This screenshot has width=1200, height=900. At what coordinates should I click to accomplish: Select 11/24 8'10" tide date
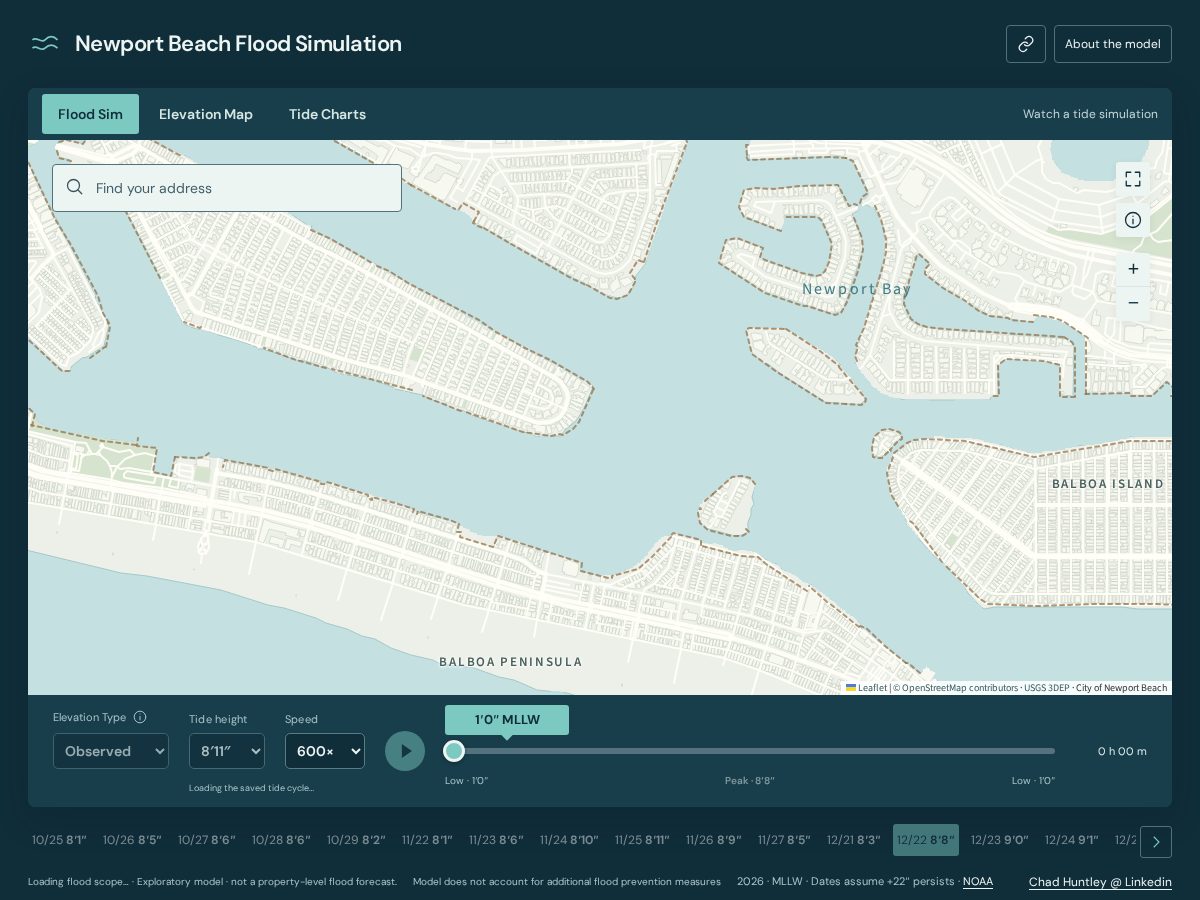[569, 840]
